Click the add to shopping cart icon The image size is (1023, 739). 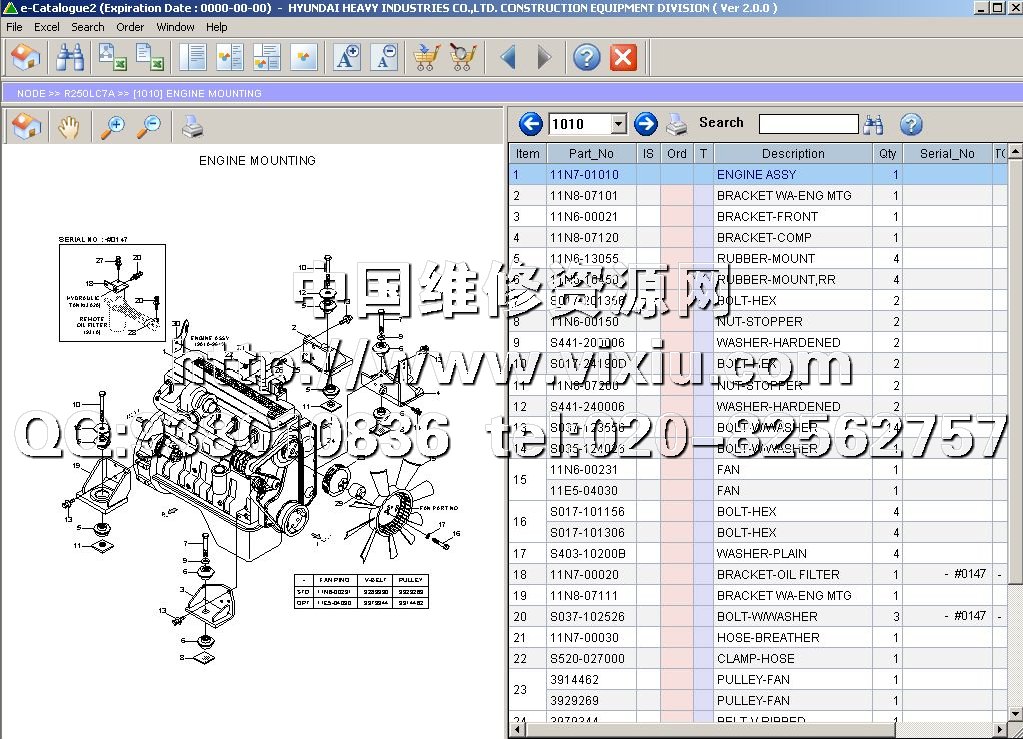pos(426,58)
